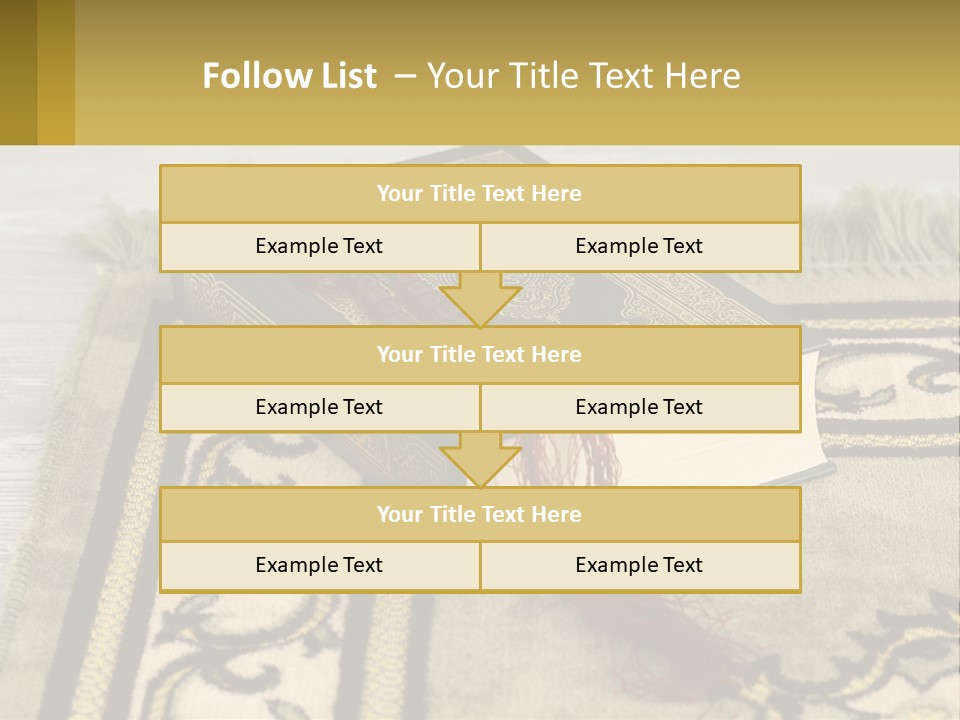The height and width of the screenshot is (720, 960).
Task: Select the middle block's title header bar
Action: (x=480, y=354)
